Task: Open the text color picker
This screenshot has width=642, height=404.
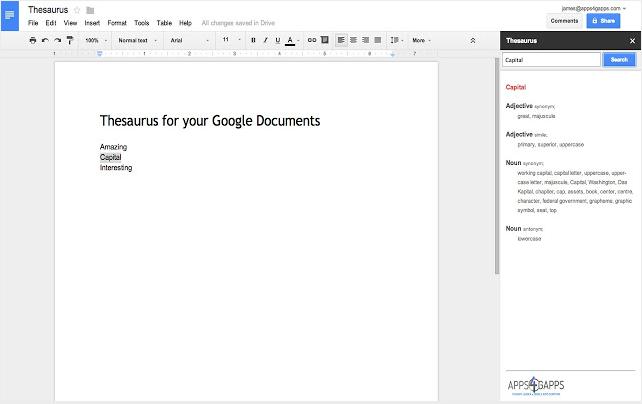Action: pyautogui.click(x=292, y=40)
